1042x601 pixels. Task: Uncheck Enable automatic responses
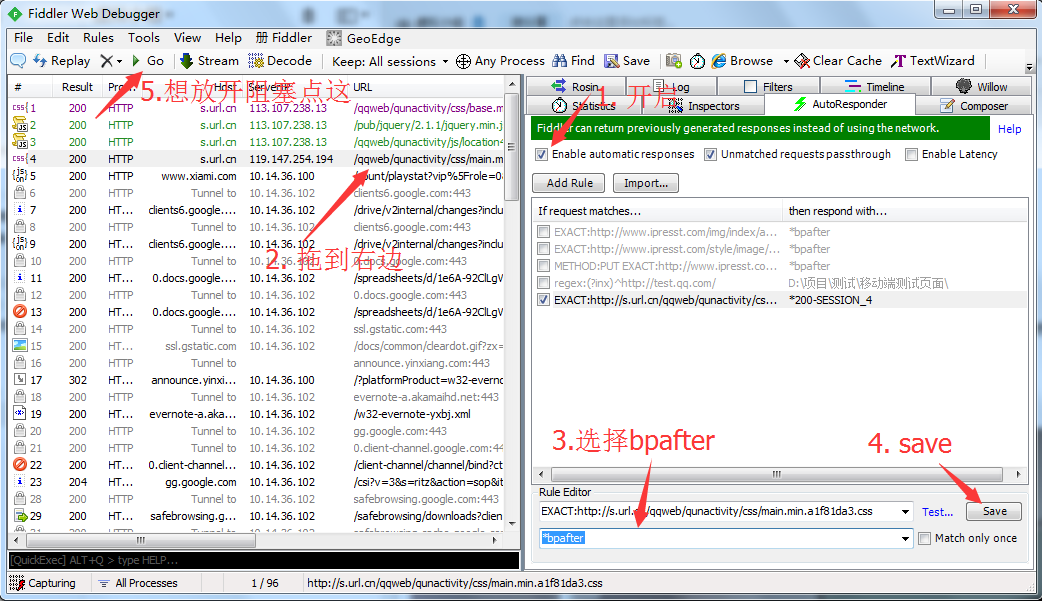[x=542, y=155]
